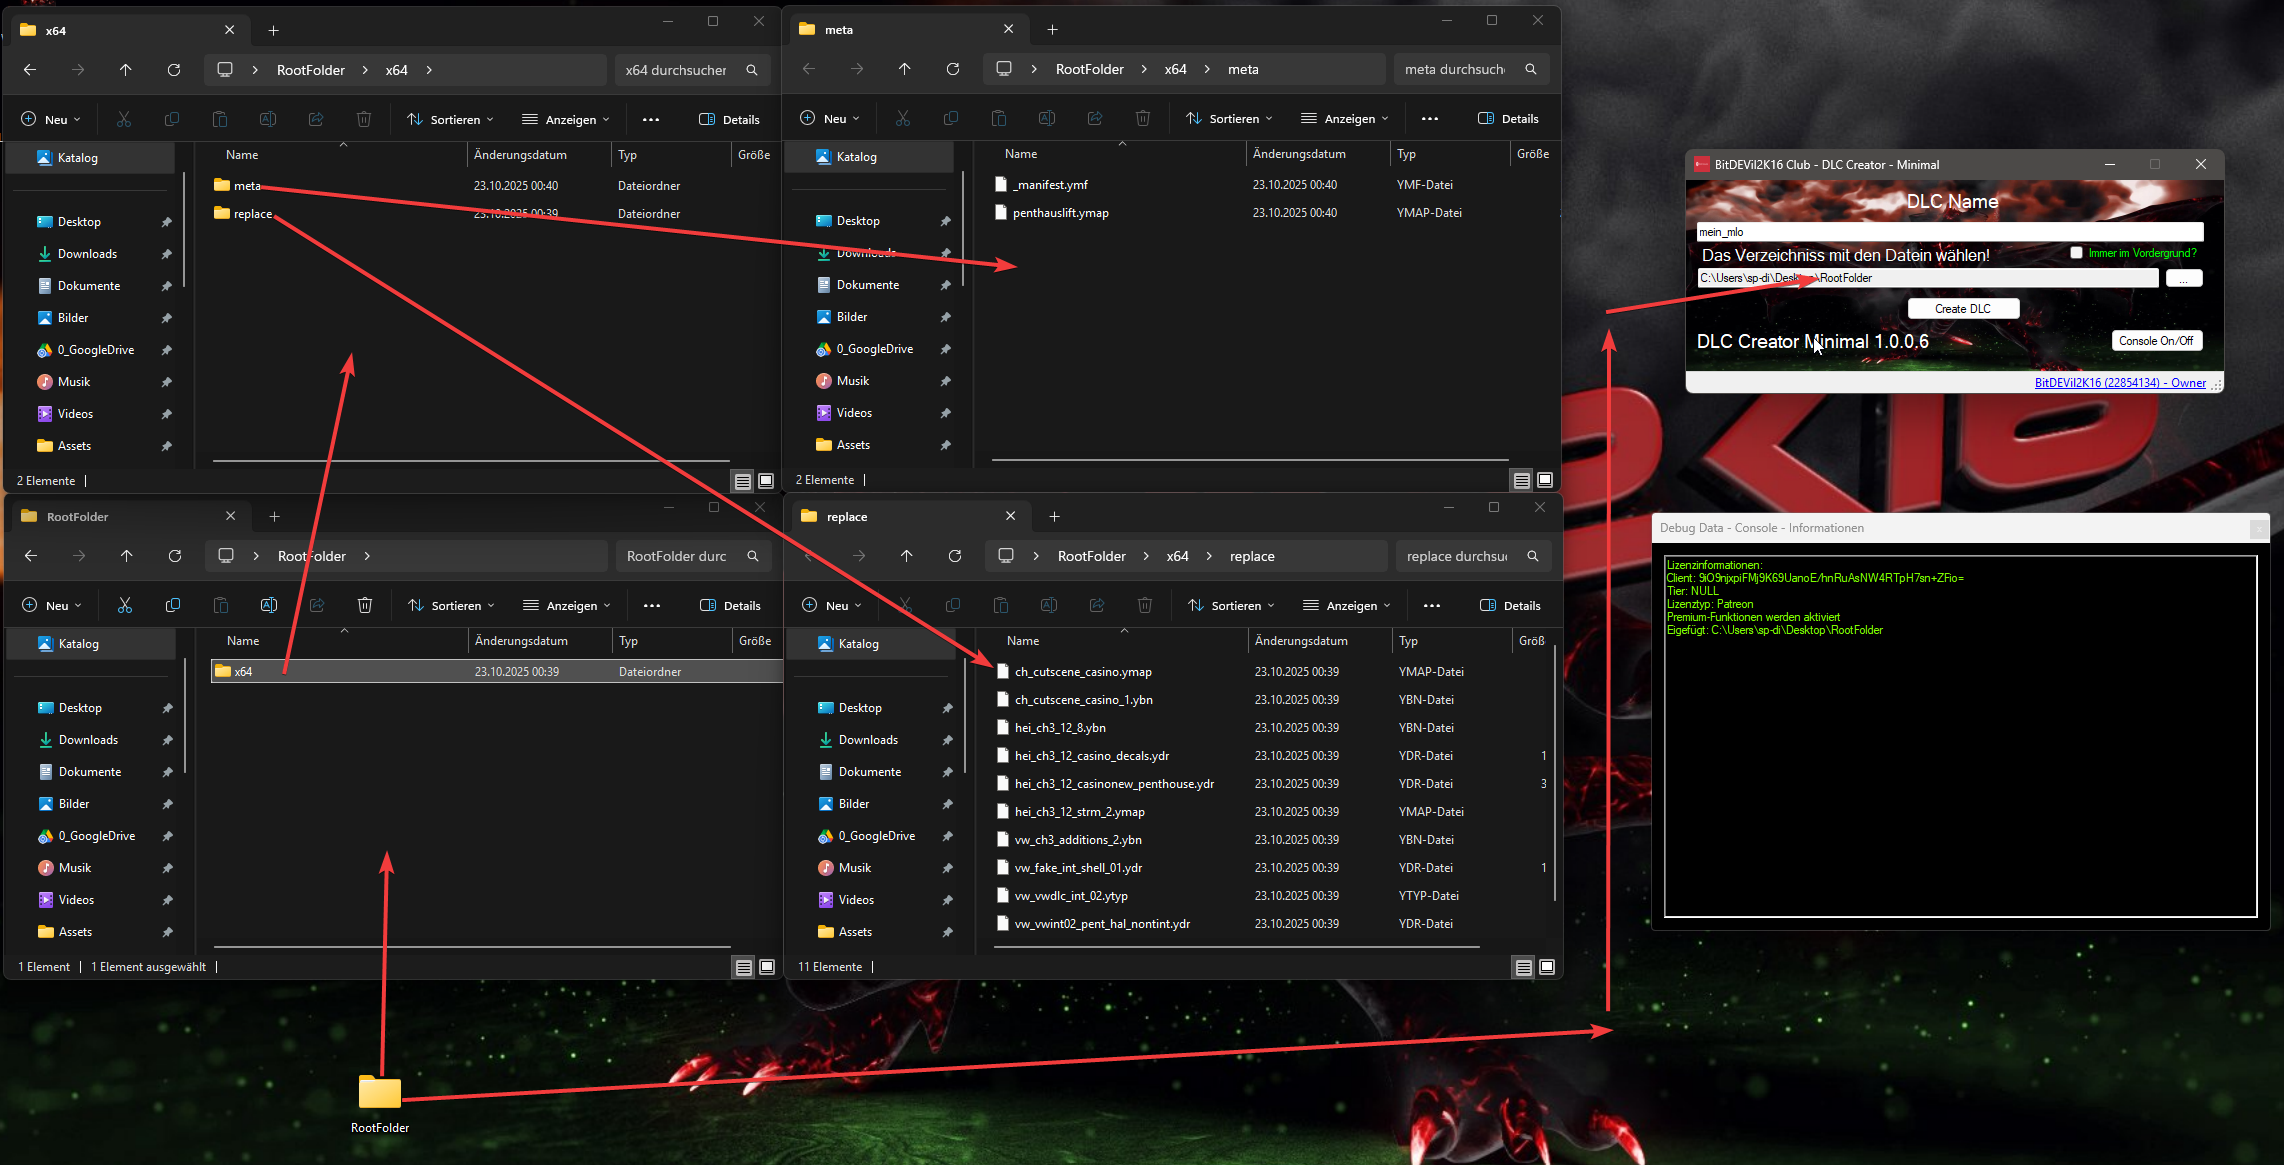Enable the 'Immer im Vordergrund?' checkbox

point(2077,253)
